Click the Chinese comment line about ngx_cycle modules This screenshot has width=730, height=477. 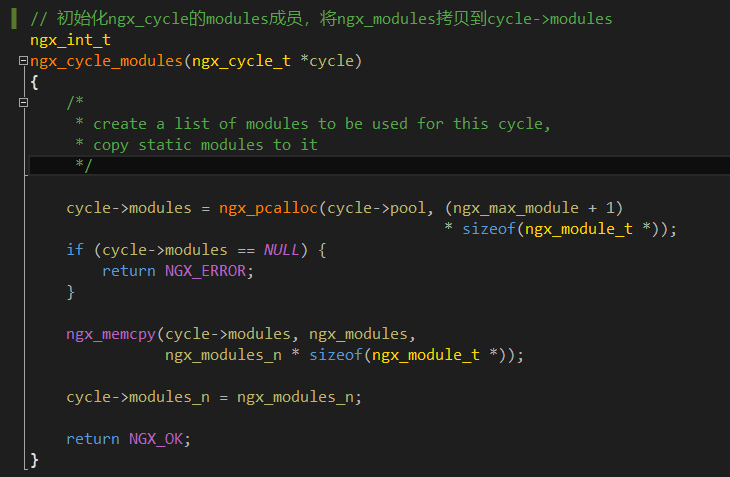(321, 19)
